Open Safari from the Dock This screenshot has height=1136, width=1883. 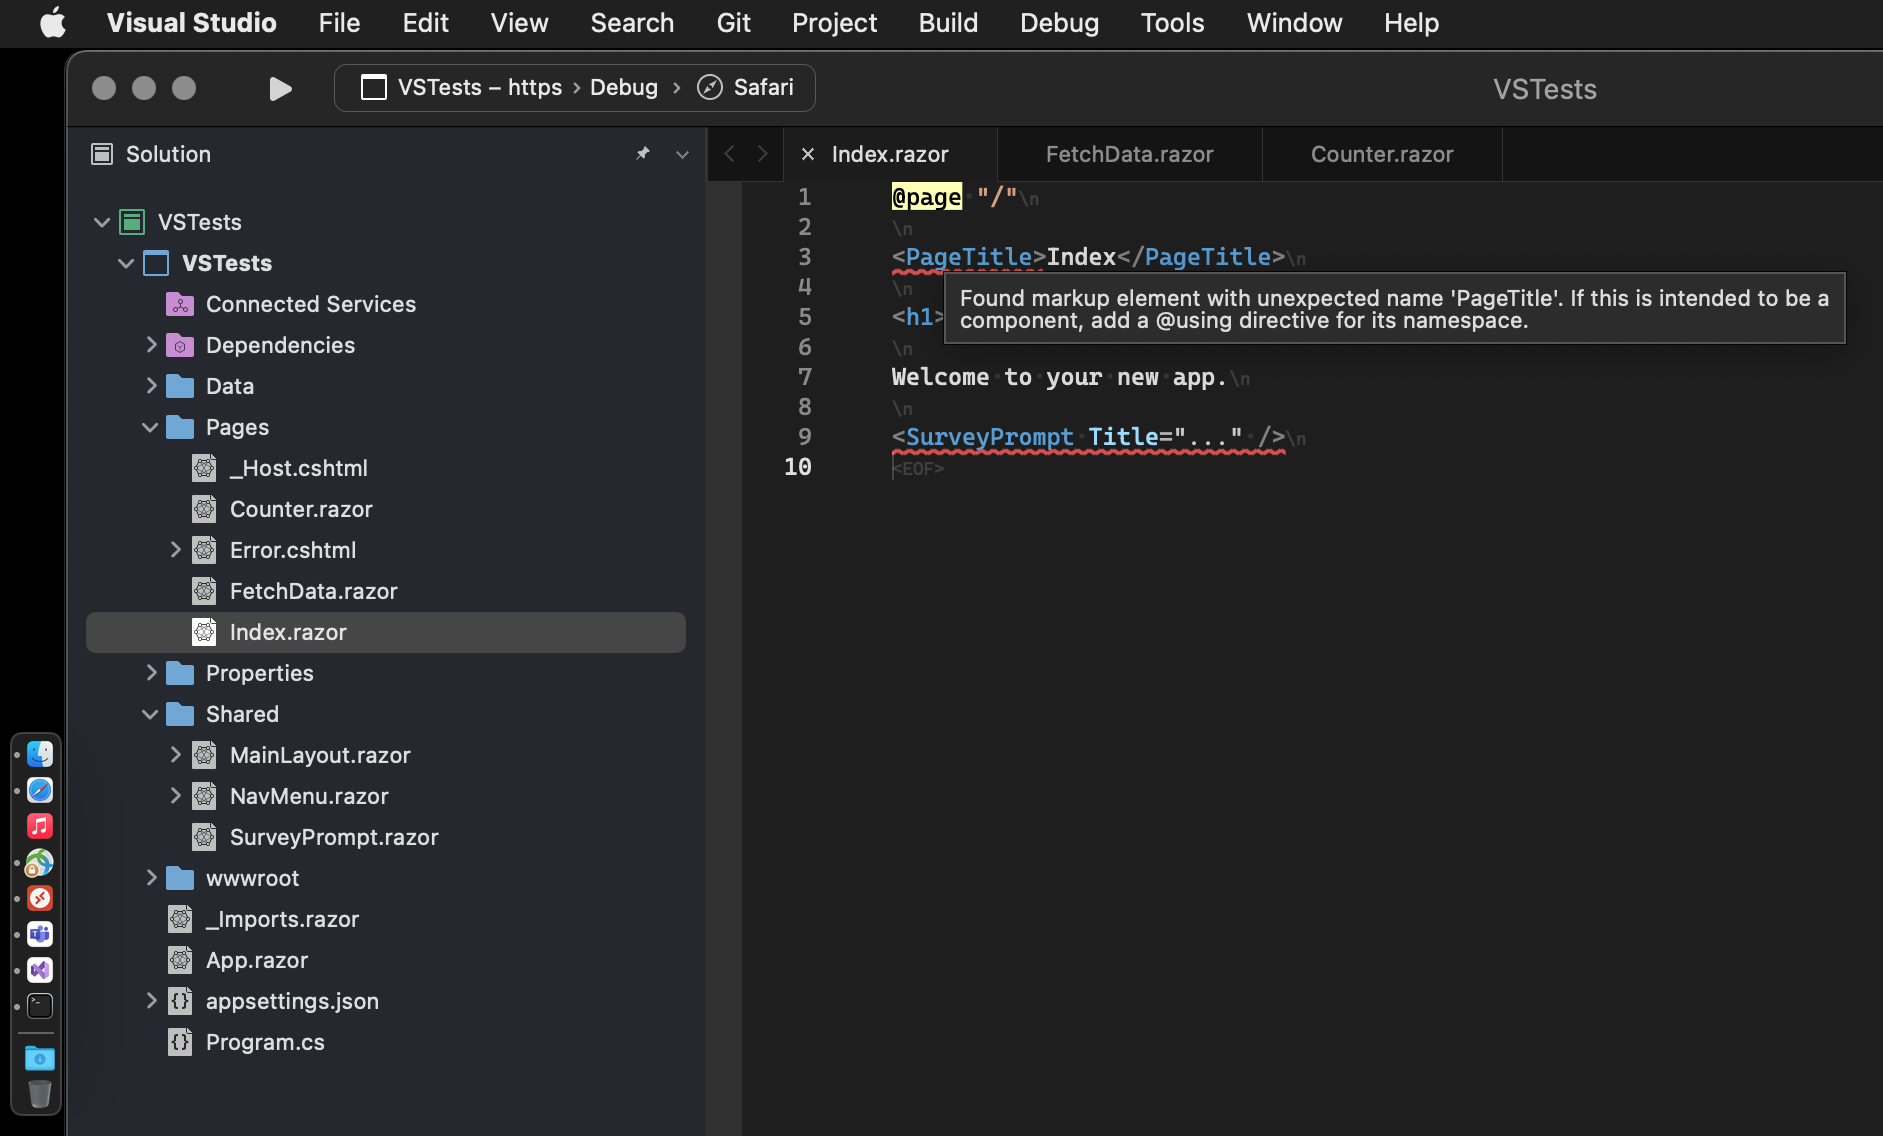39,790
